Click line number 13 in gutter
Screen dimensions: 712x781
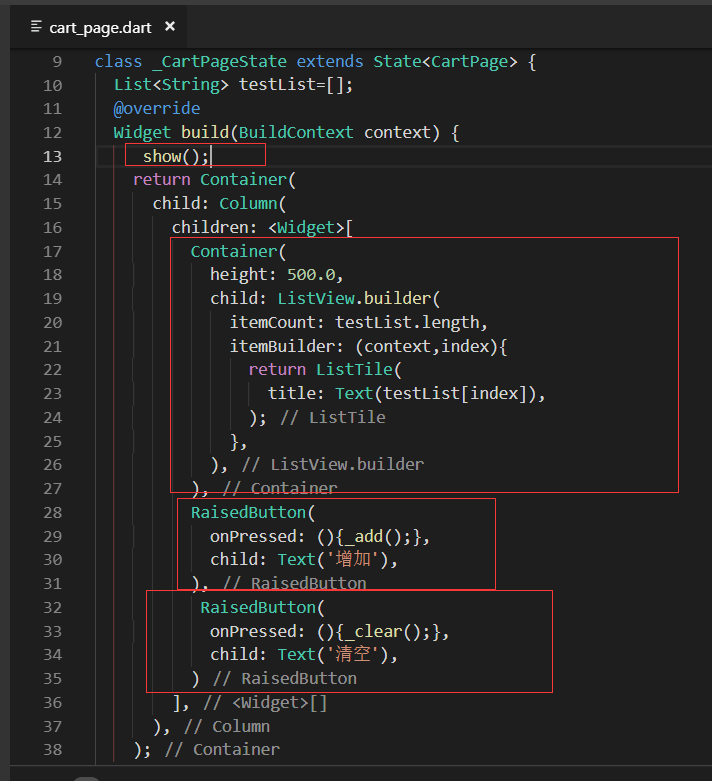pos(52,156)
